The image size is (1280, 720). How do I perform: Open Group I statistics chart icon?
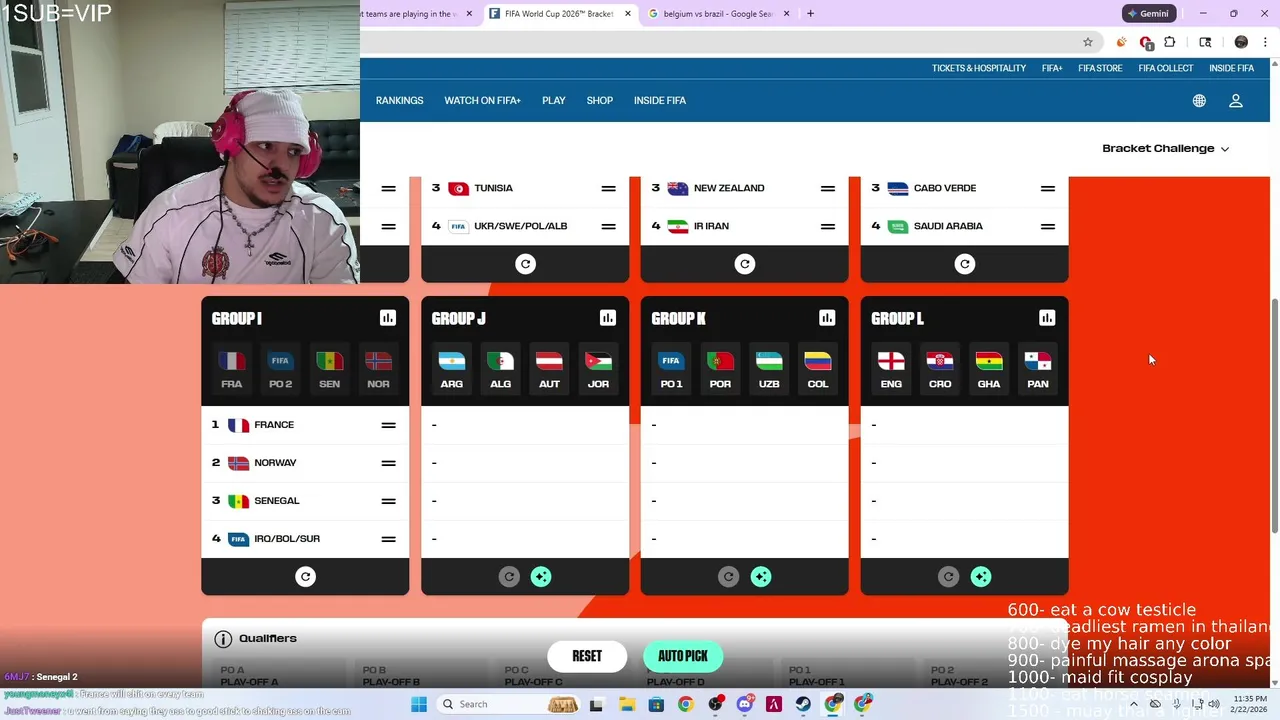[x=388, y=318]
